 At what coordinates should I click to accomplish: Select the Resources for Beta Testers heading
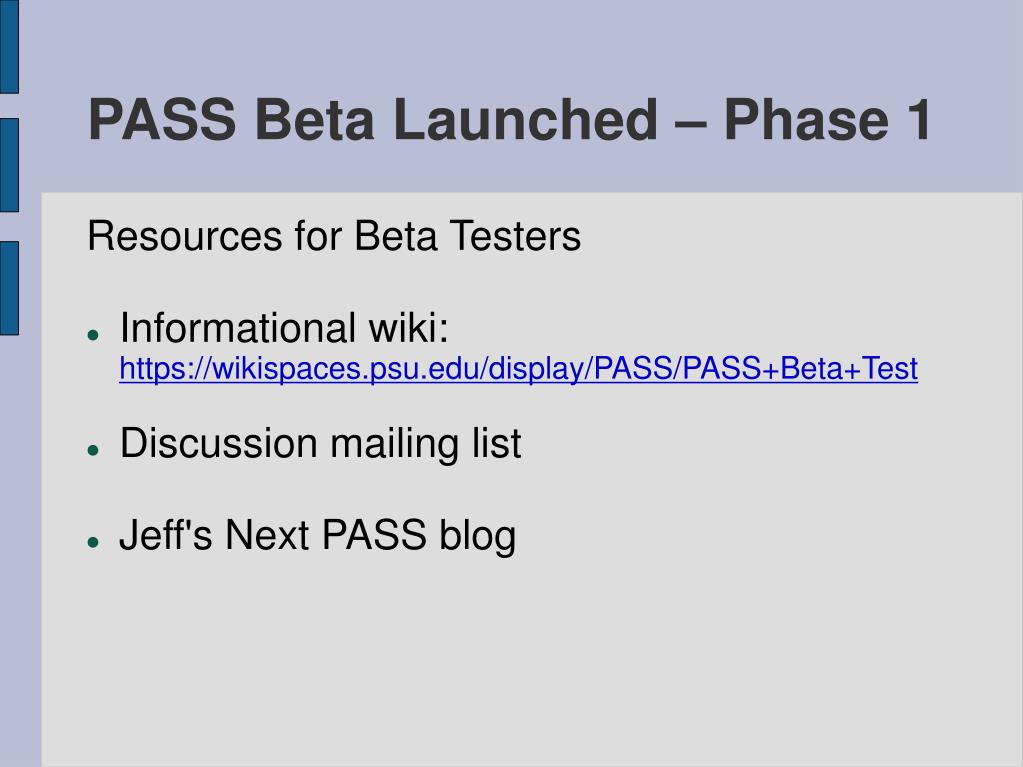click(334, 235)
